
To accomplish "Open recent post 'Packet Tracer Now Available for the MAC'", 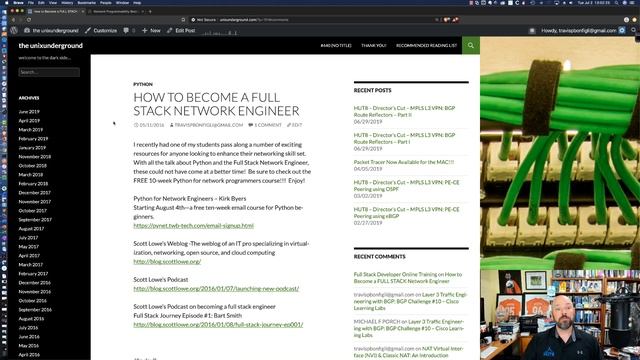I will pos(404,162).
